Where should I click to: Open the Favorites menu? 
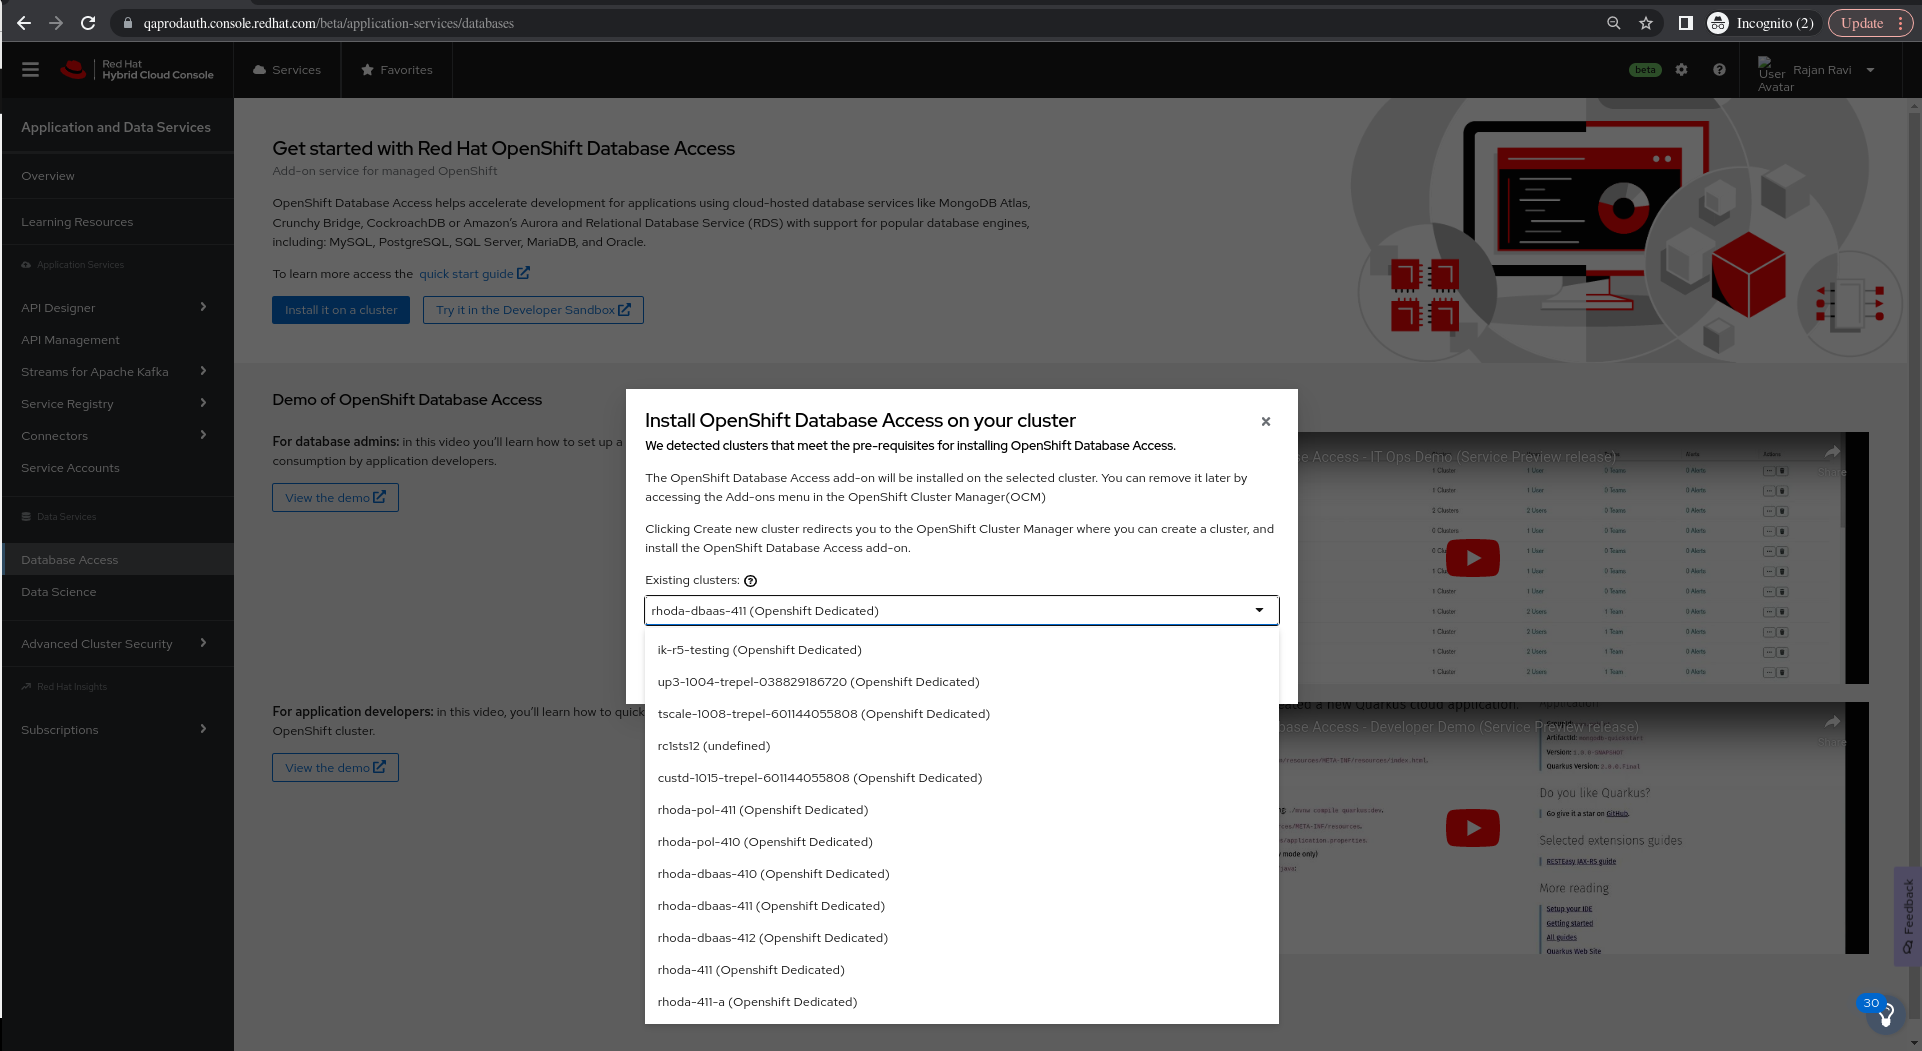[397, 70]
